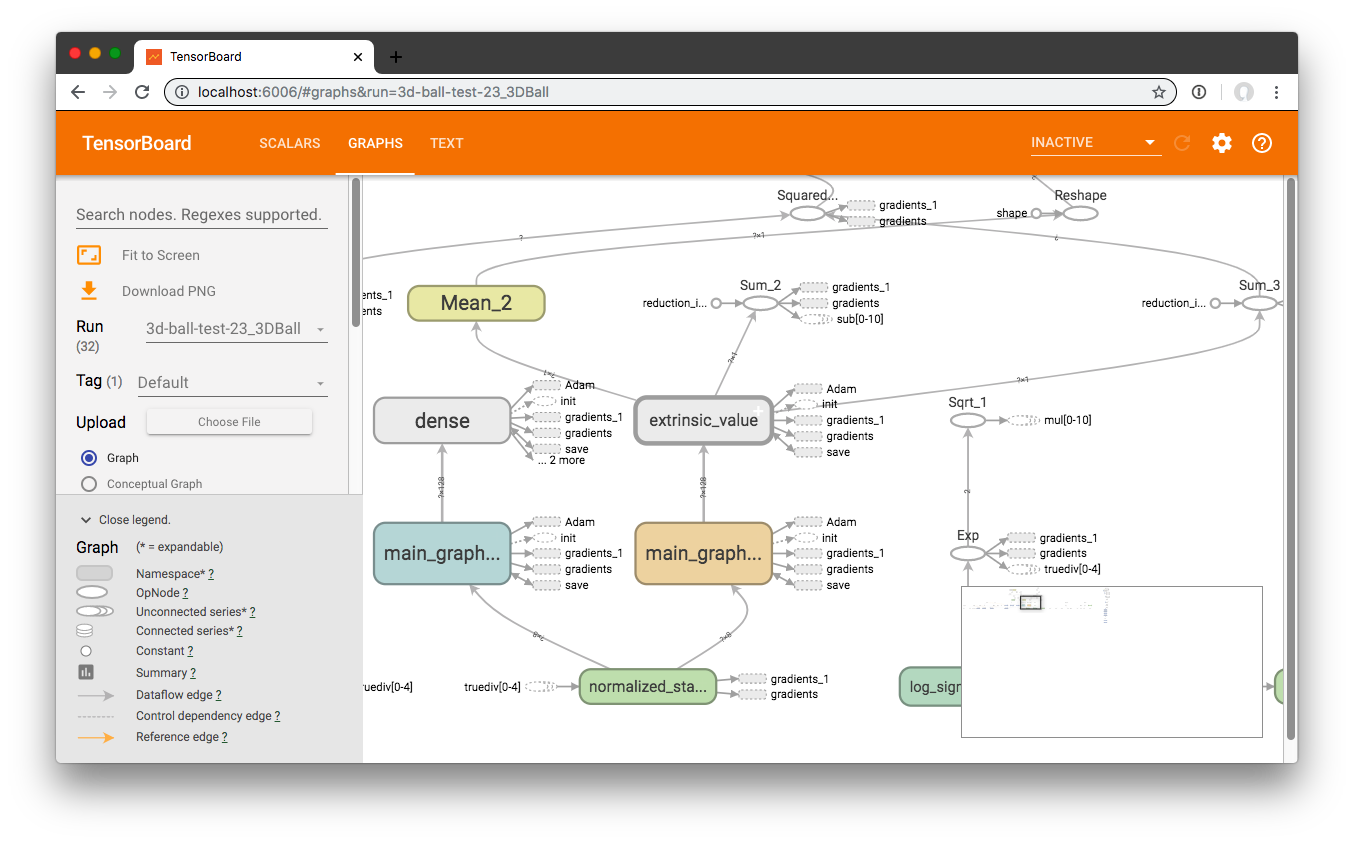Click the sidebar vertical scrollbar
Image resolution: width=1354 pixels, height=843 pixels.
click(x=355, y=252)
